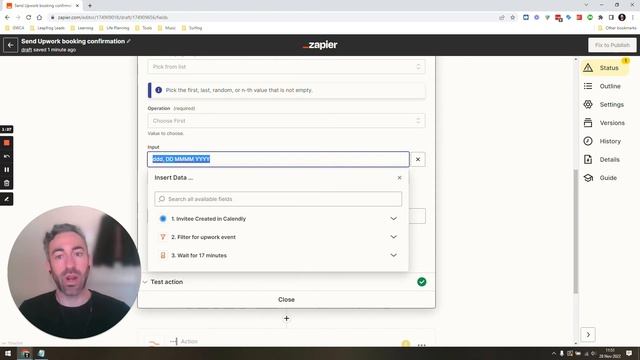Open browser profile avatar
The width and height of the screenshot is (640, 360).
622,17
